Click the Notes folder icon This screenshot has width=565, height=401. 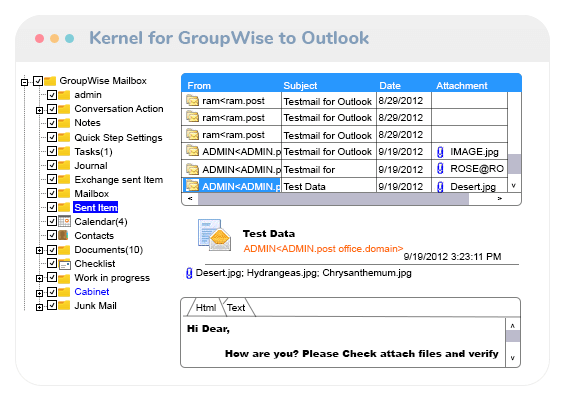pos(64,123)
